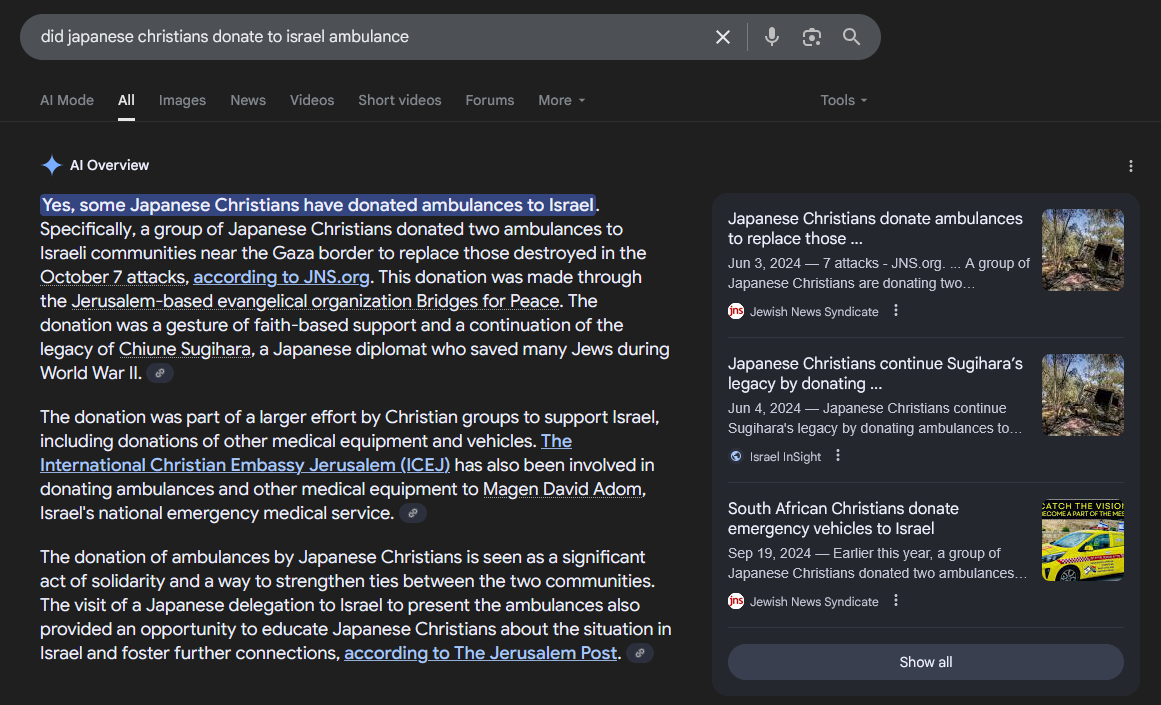Open 'South African Christians donate emergency vehicles' article
This screenshot has width=1161, height=705.
843,518
